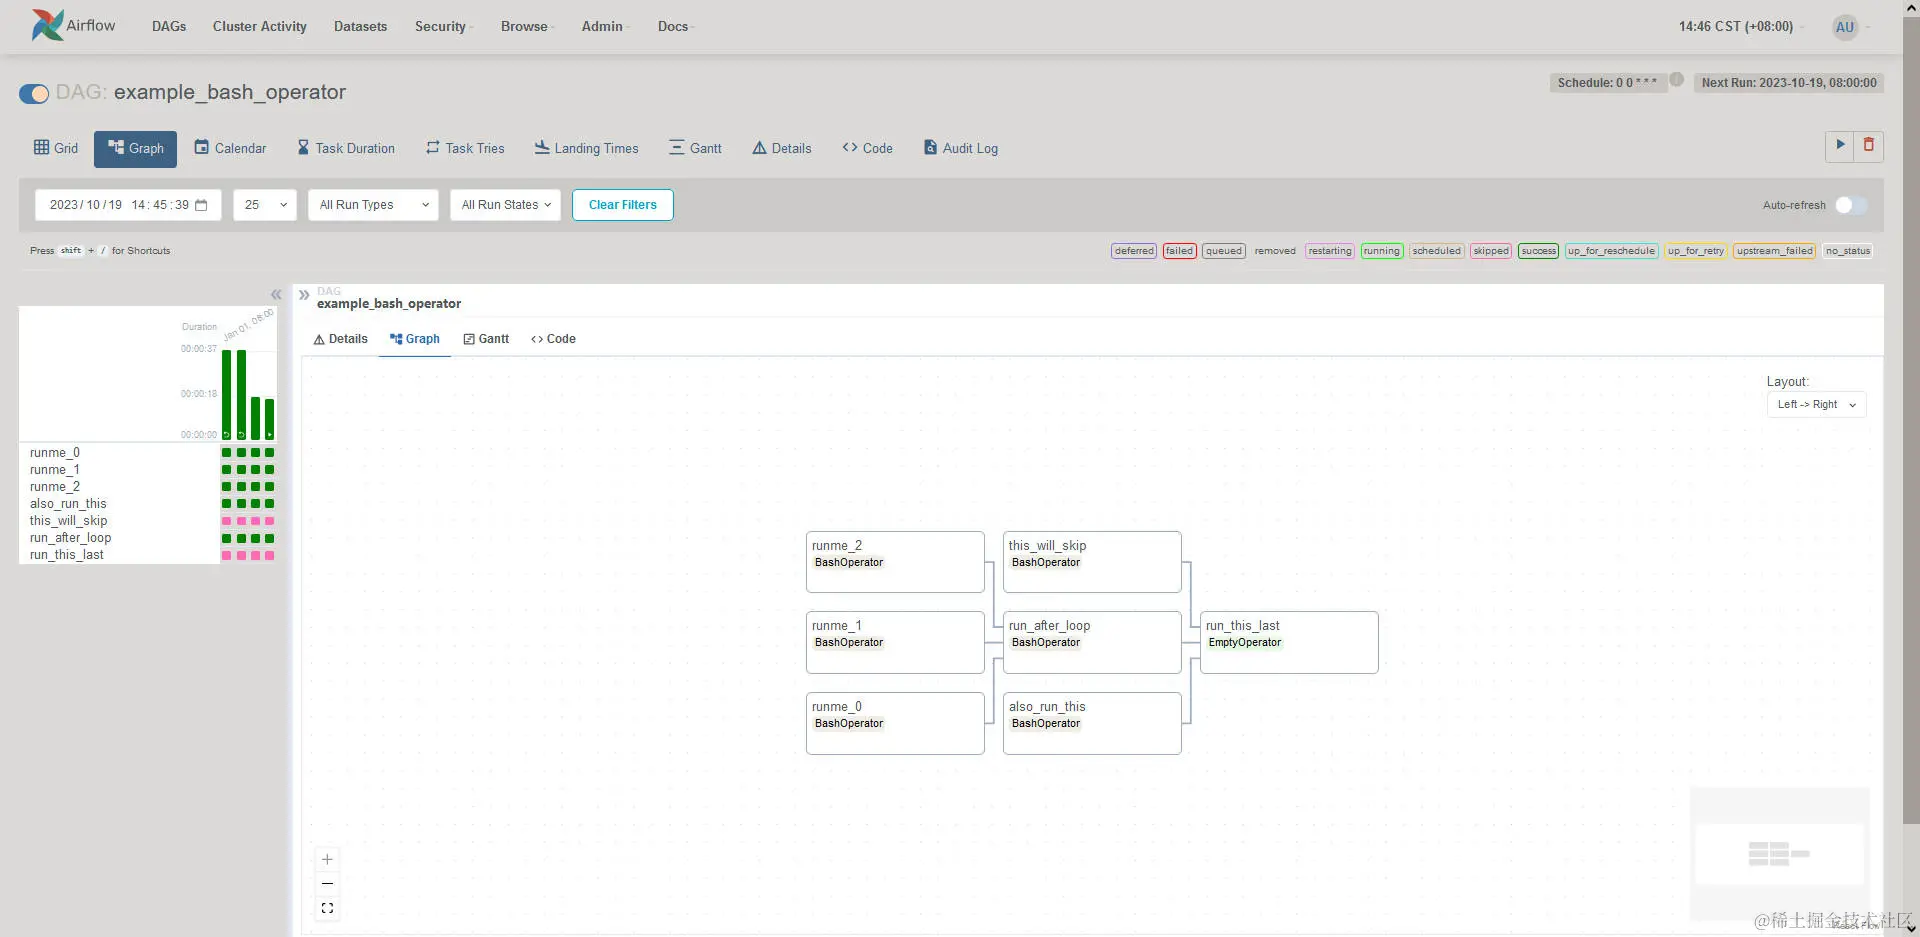1920x937 pixels.
Task: Open the top-bar Code view
Action: coord(867,148)
